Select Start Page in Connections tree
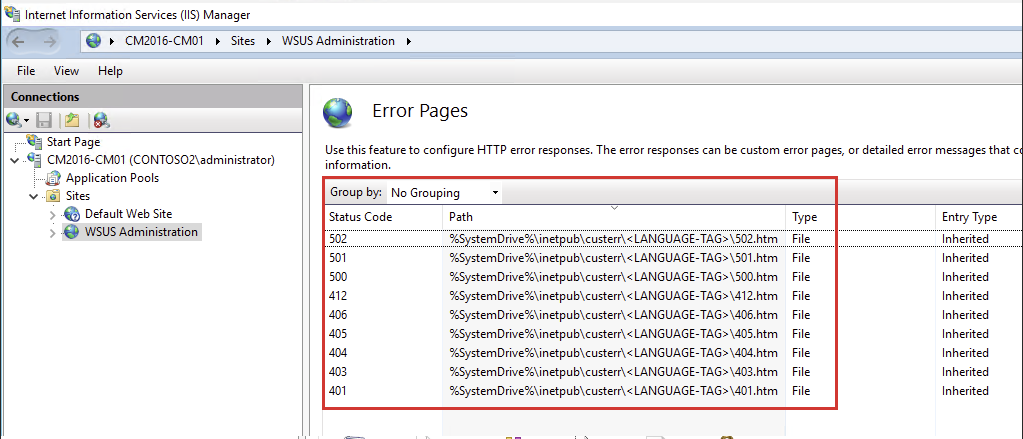The height and width of the screenshot is (439, 1023). [73, 142]
